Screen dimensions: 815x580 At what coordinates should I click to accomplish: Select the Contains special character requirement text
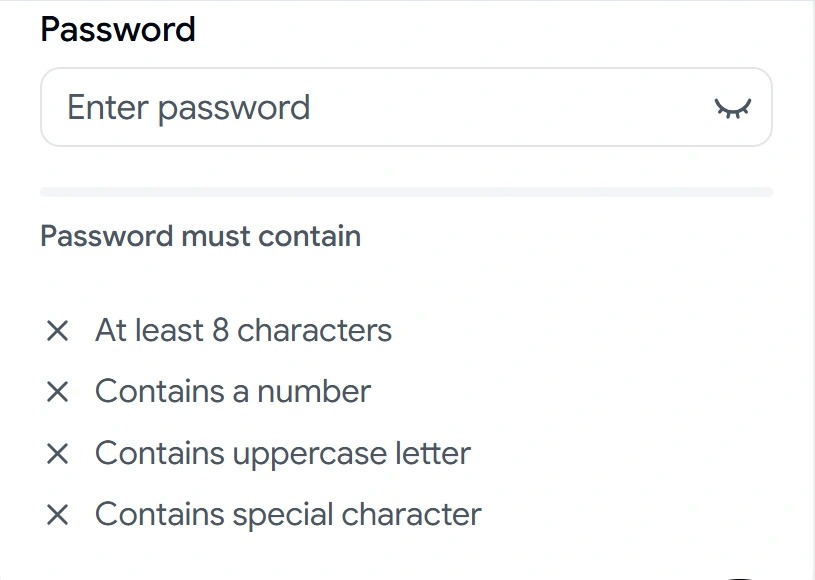(x=288, y=515)
